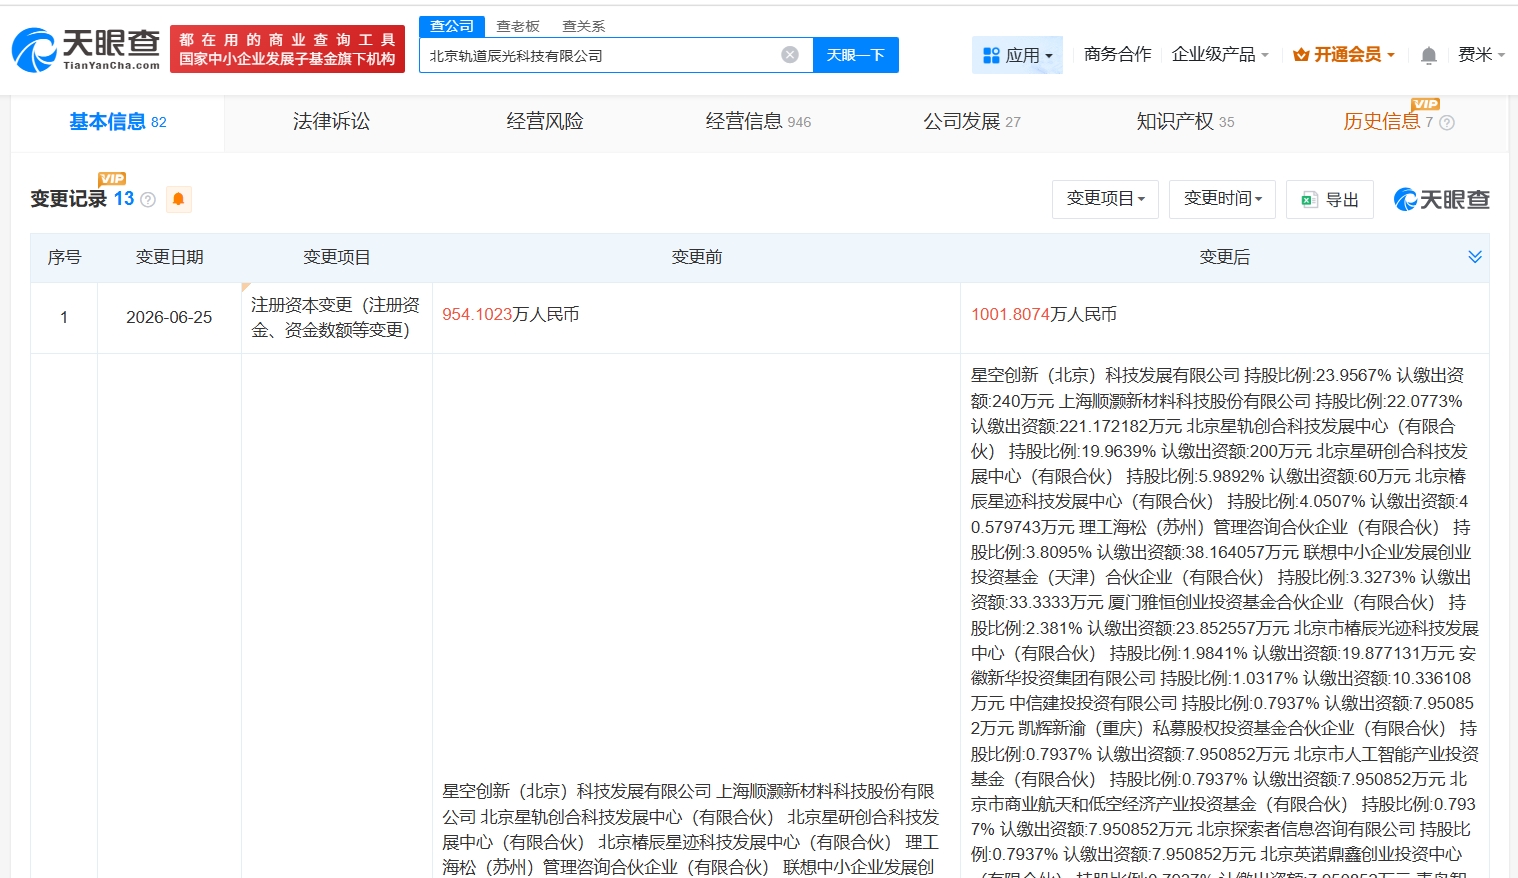The height and width of the screenshot is (878, 1518).
Task: Switch to the 公司发展 tab
Action: point(972,122)
